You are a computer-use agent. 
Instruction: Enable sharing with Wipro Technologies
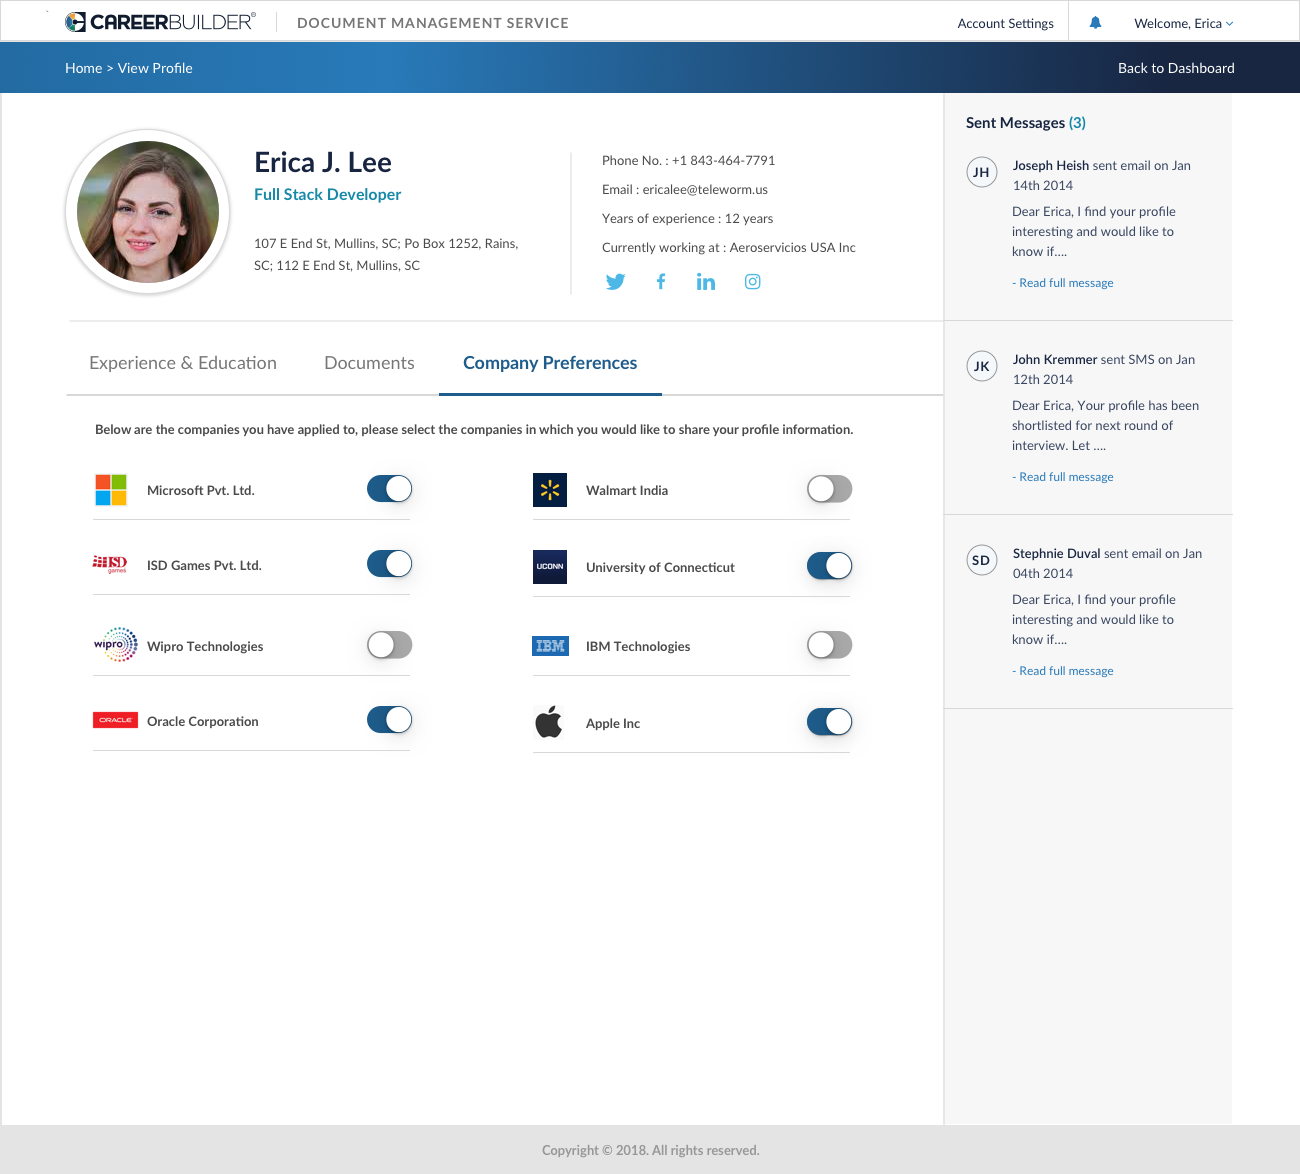(389, 645)
